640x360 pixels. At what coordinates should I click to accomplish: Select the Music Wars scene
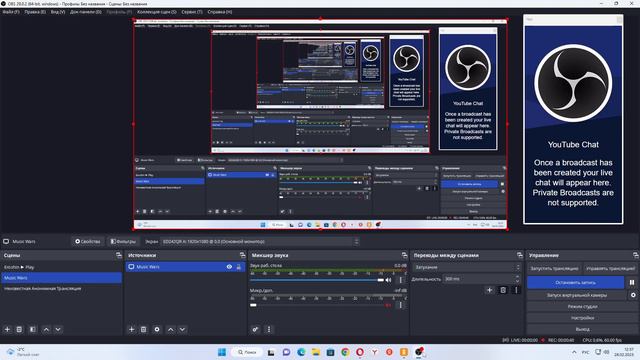(62, 278)
